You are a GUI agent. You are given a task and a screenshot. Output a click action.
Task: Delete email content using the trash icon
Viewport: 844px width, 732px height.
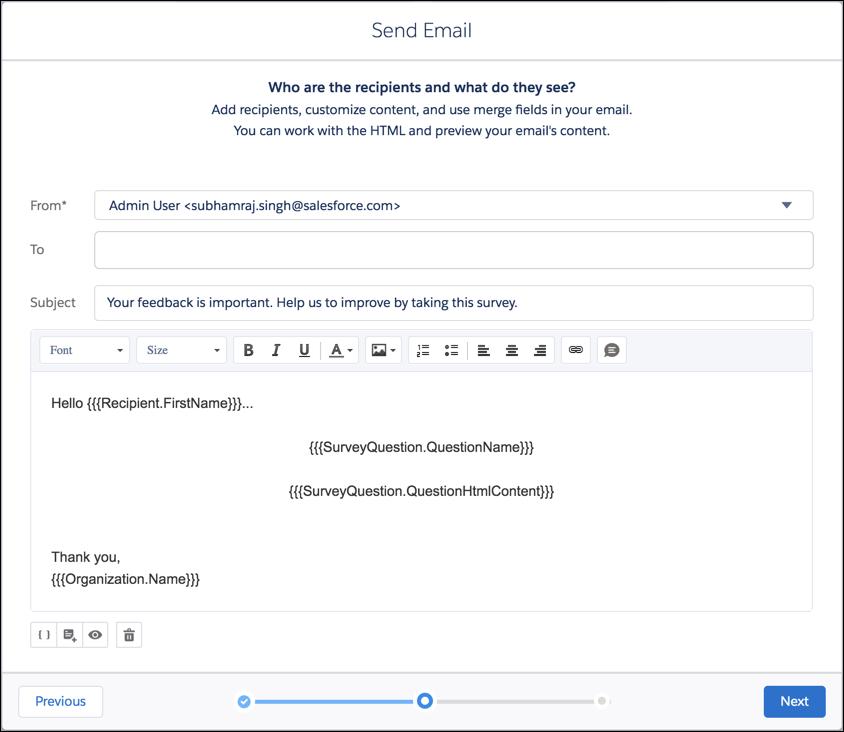pos(128,634)
